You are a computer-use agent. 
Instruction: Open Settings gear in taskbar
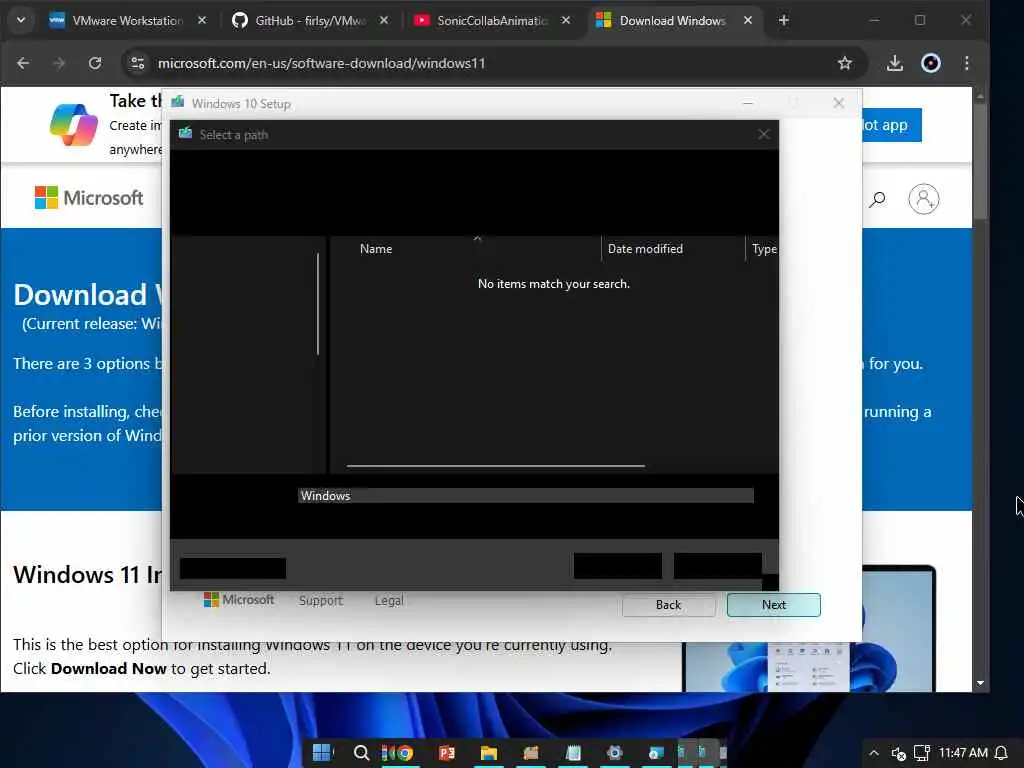615,753
